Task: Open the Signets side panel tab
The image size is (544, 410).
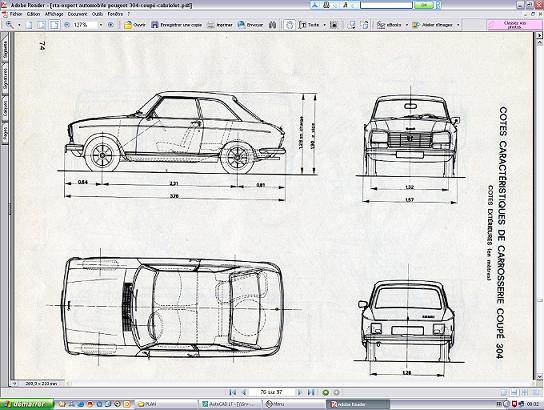Action: [x=5, y=50]
